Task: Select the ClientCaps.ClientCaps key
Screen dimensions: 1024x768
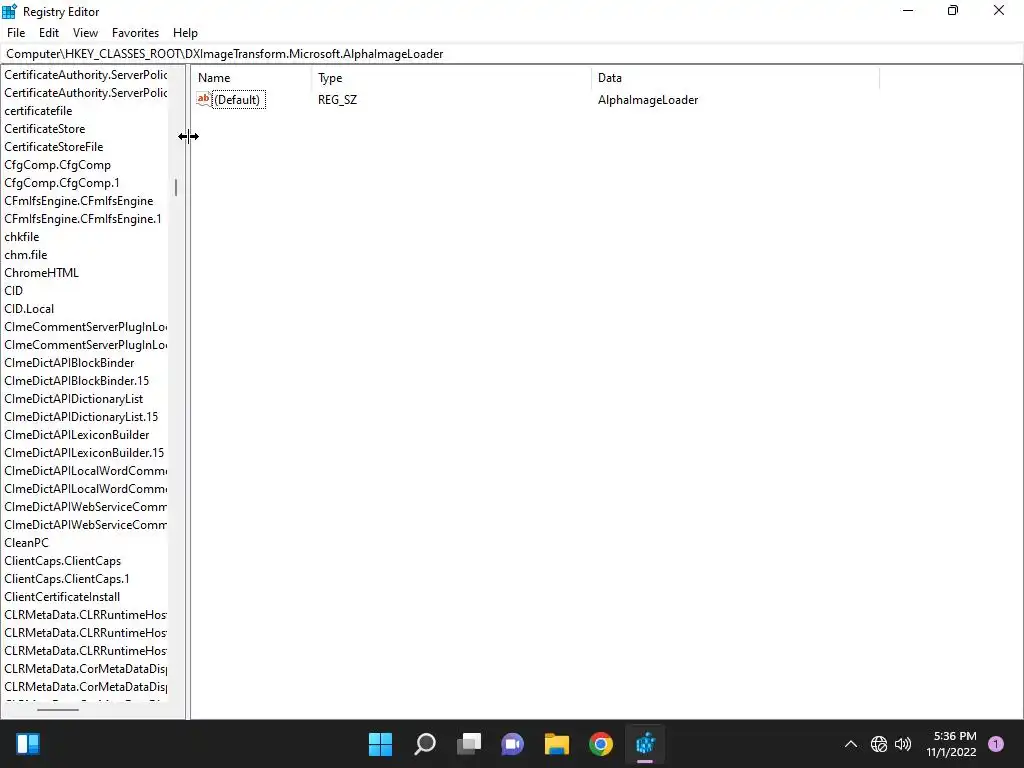Action: tap(63, 561)
